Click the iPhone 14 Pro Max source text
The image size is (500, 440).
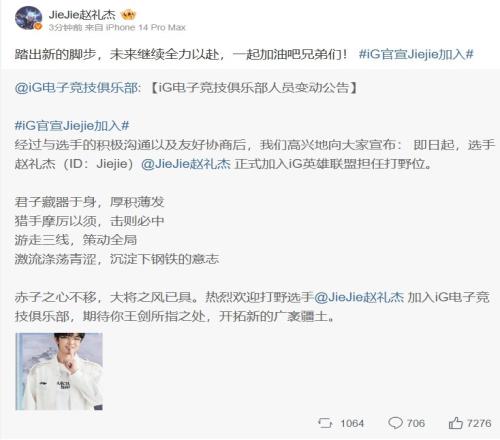click(146, 27)
